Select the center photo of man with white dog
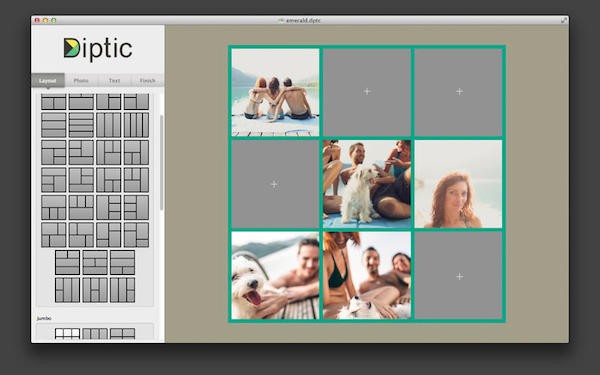Screen dimensions: 600x375 click(x=367, y=184)
